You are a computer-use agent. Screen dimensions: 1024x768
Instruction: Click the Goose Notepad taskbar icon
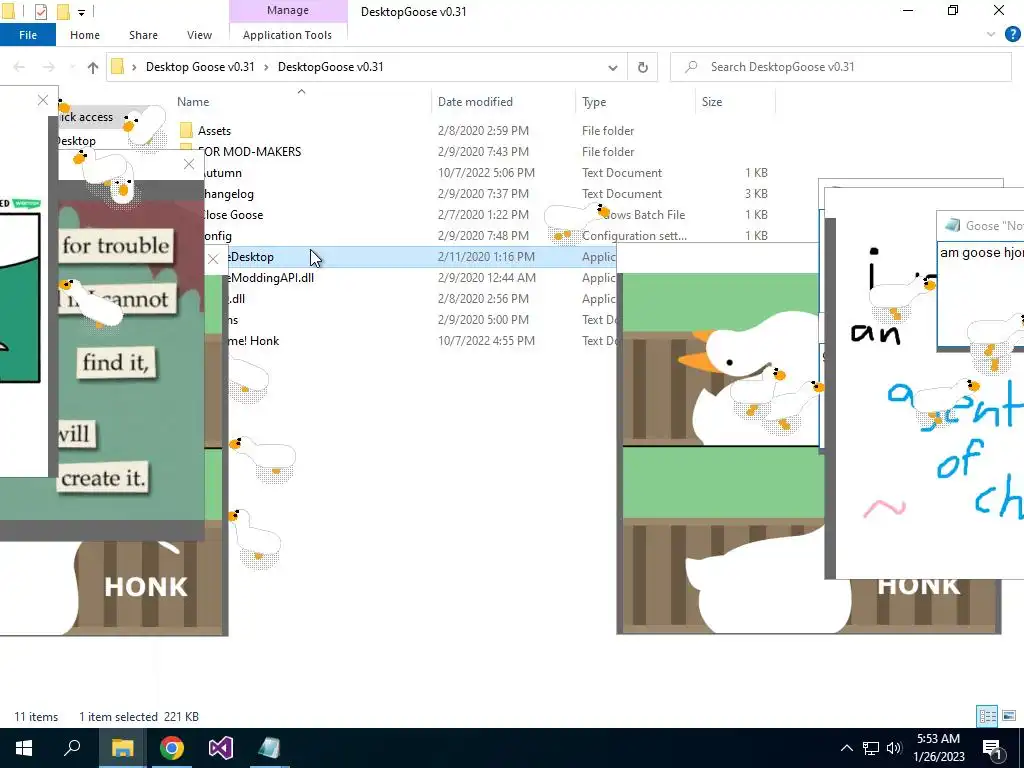(269, 748)
